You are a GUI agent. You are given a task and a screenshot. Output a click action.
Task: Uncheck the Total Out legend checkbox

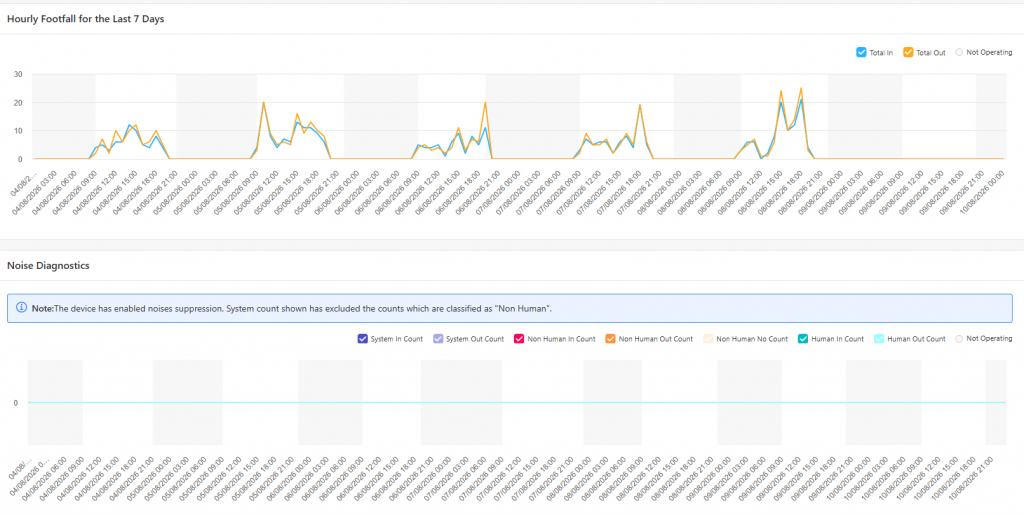908,52
